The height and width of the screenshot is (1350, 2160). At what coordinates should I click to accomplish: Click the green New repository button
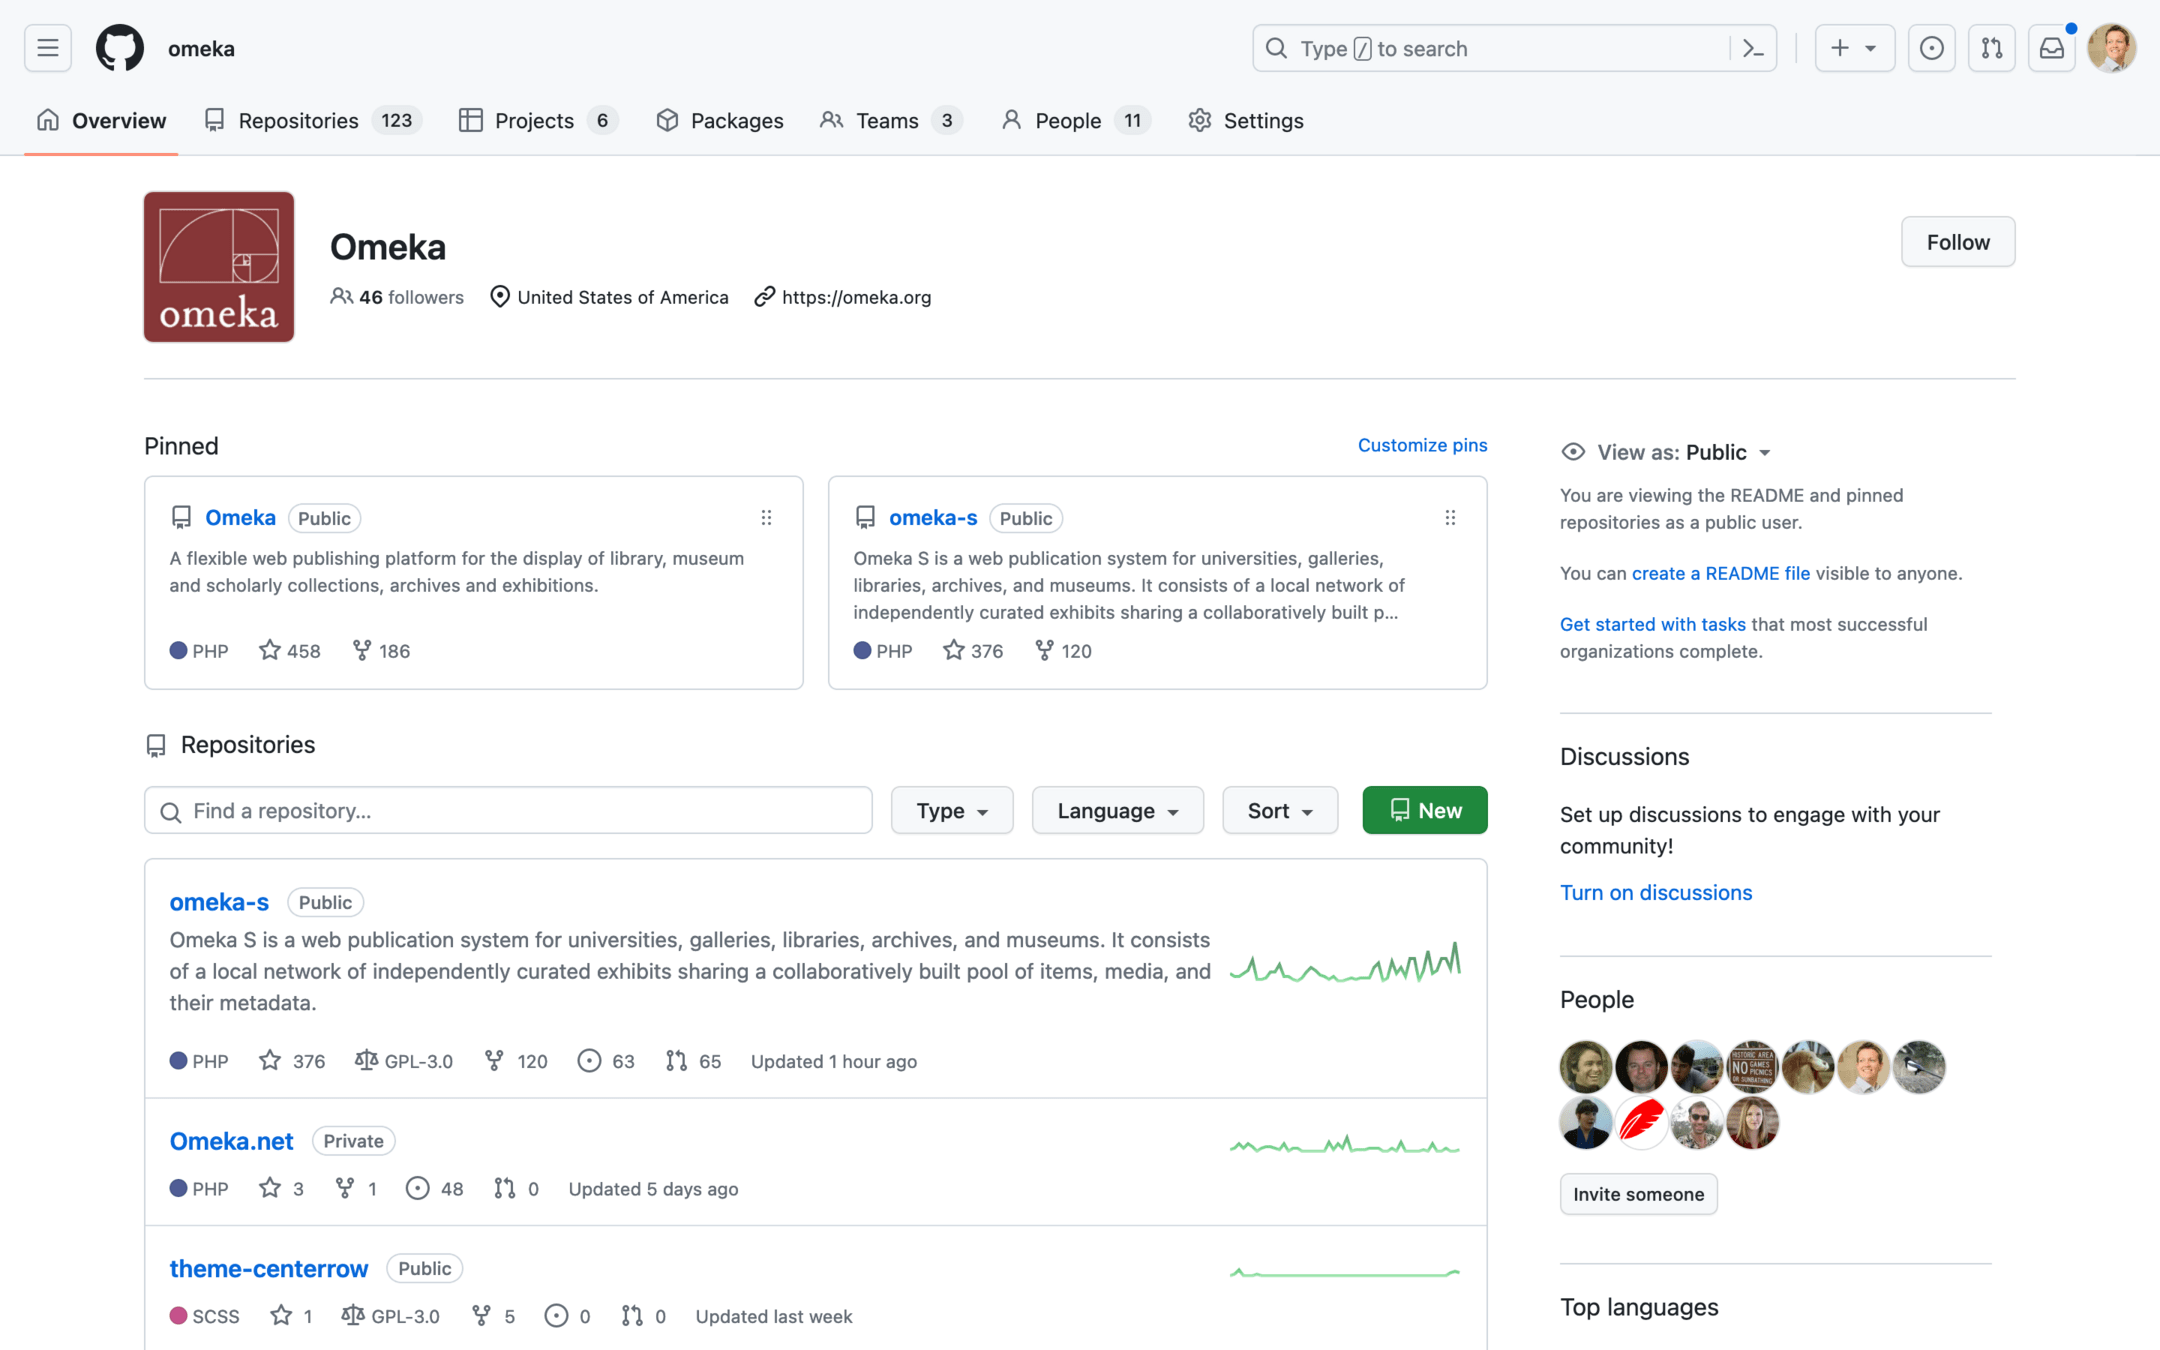pos(1424,810)
